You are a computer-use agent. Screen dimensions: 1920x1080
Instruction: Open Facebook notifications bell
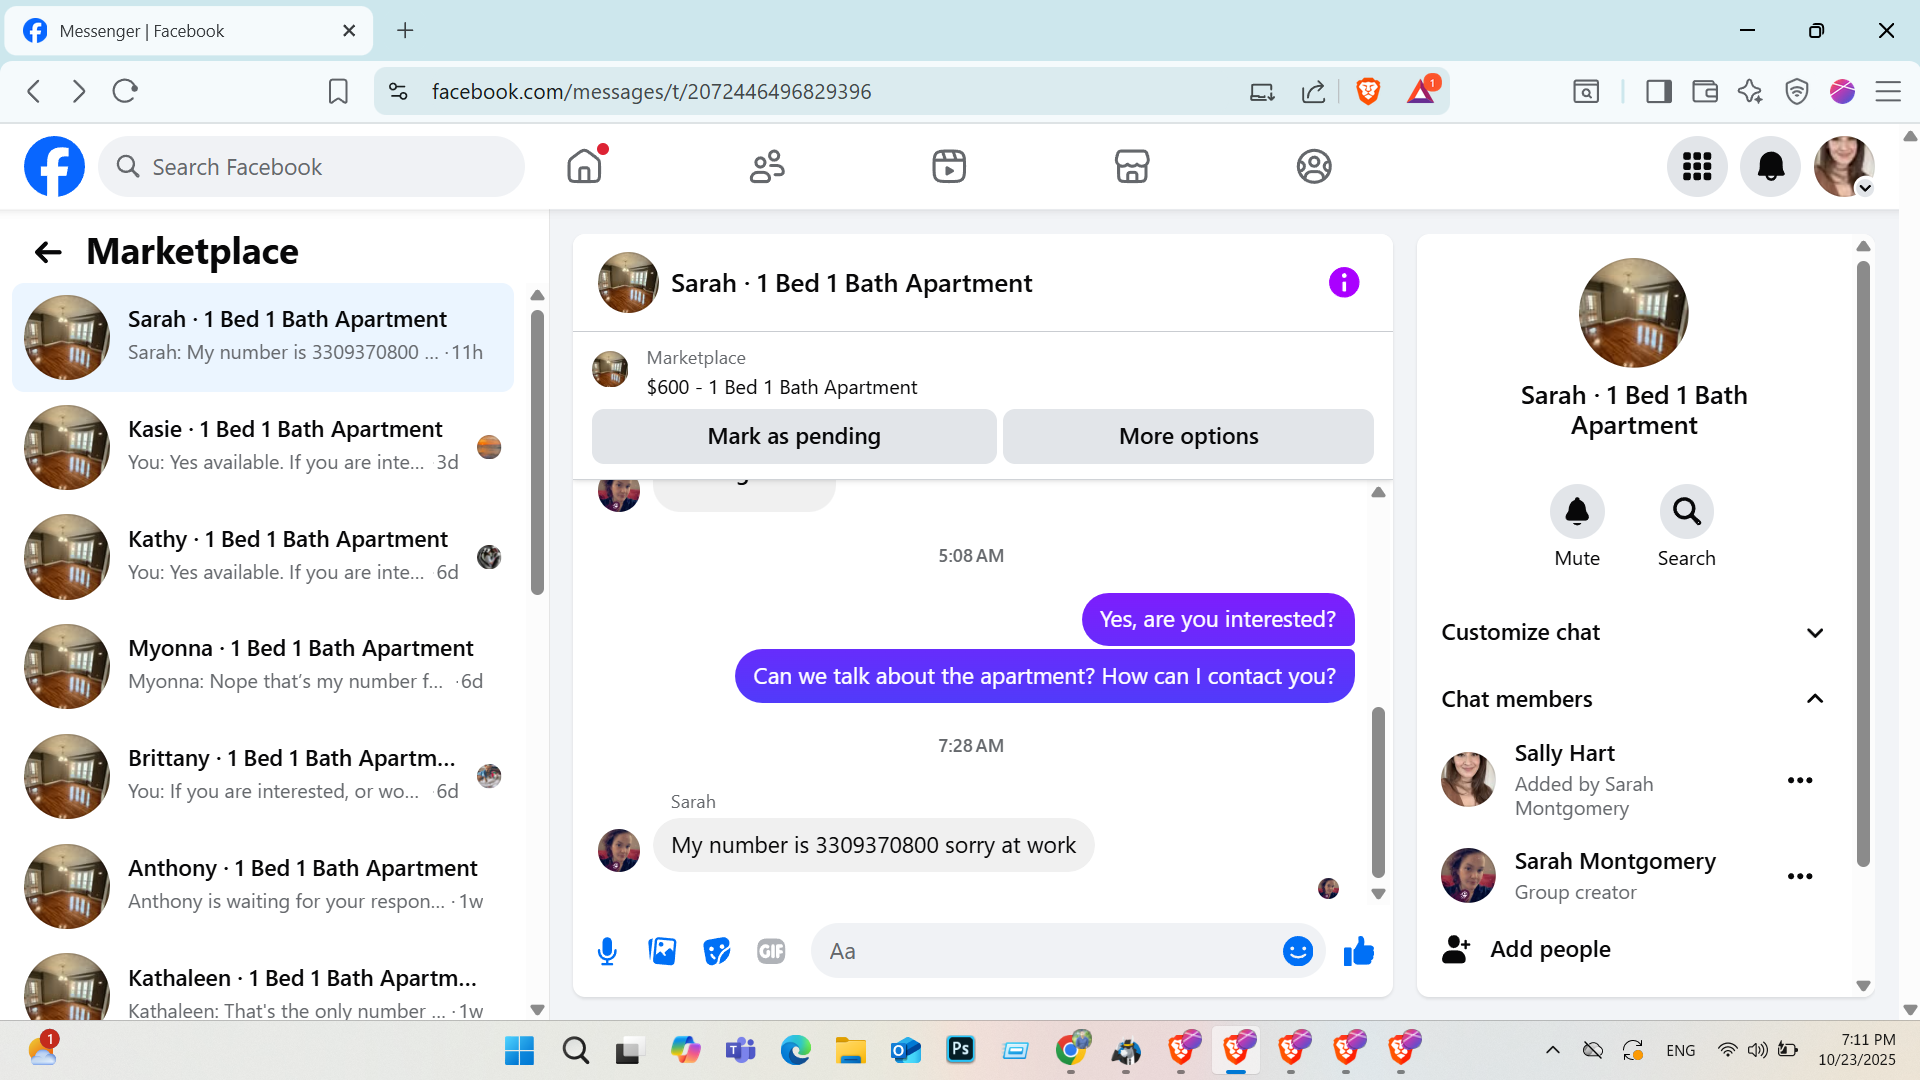(x=1770, y=166)
